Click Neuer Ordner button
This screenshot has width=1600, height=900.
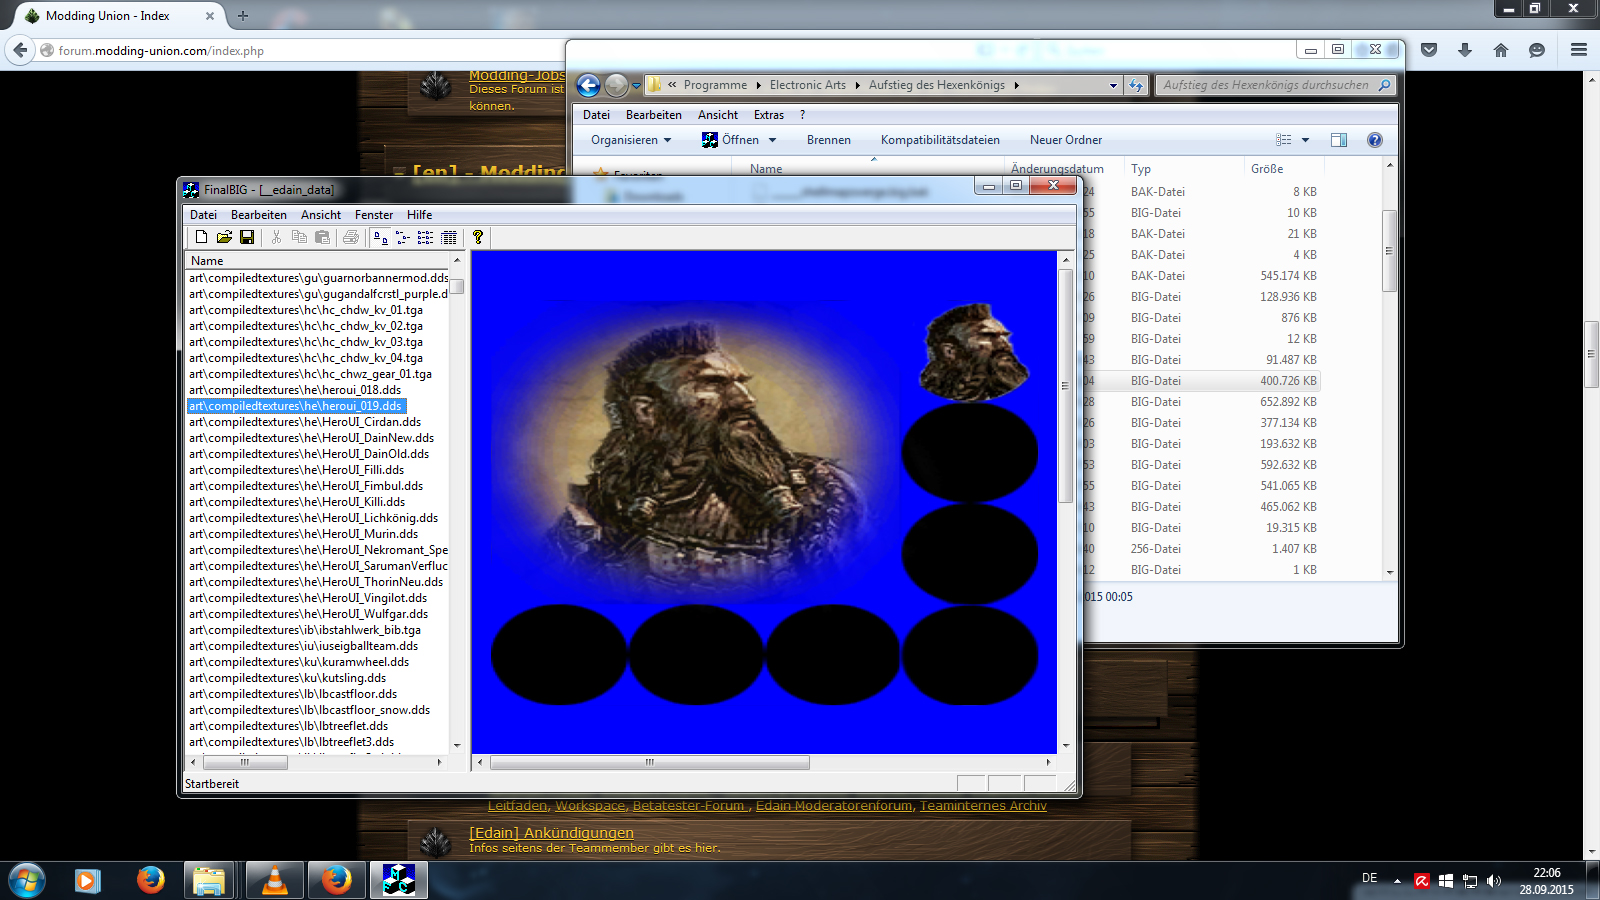coord(1066,140)
